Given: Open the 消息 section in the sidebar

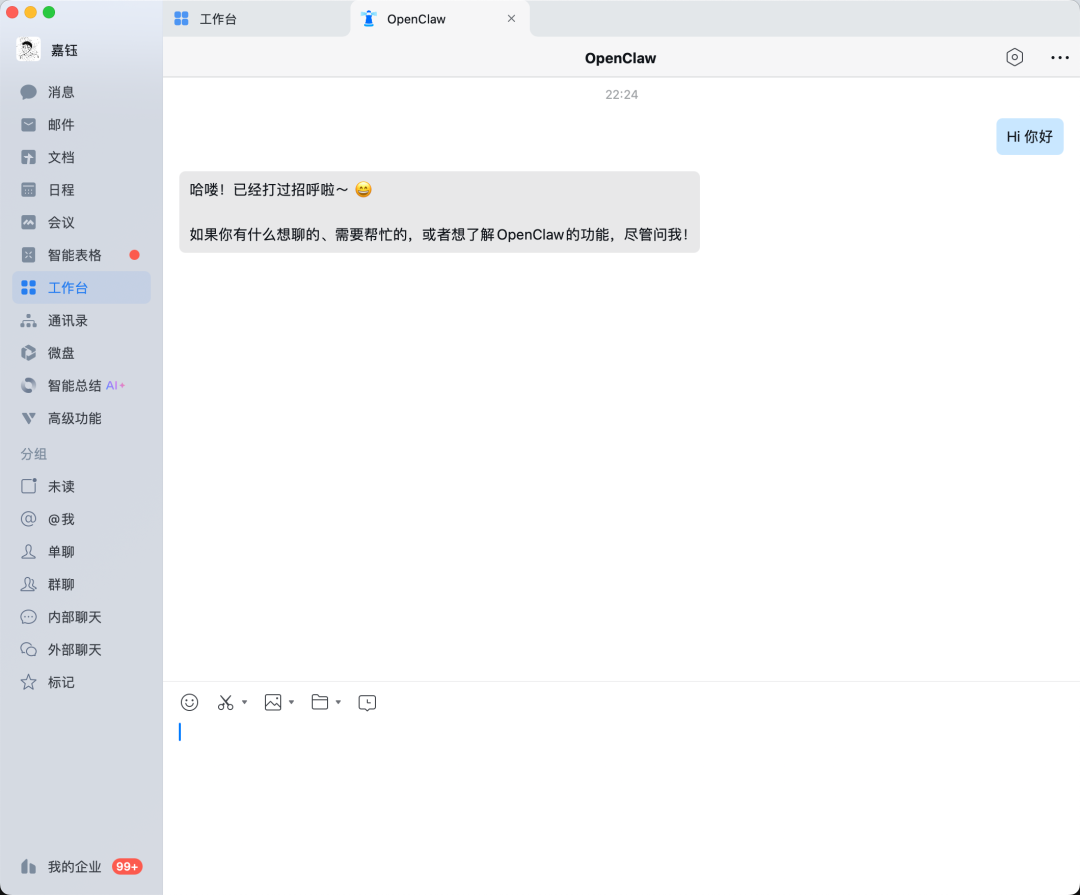Looking at the screenshot, I should click(x=60, y=91).
